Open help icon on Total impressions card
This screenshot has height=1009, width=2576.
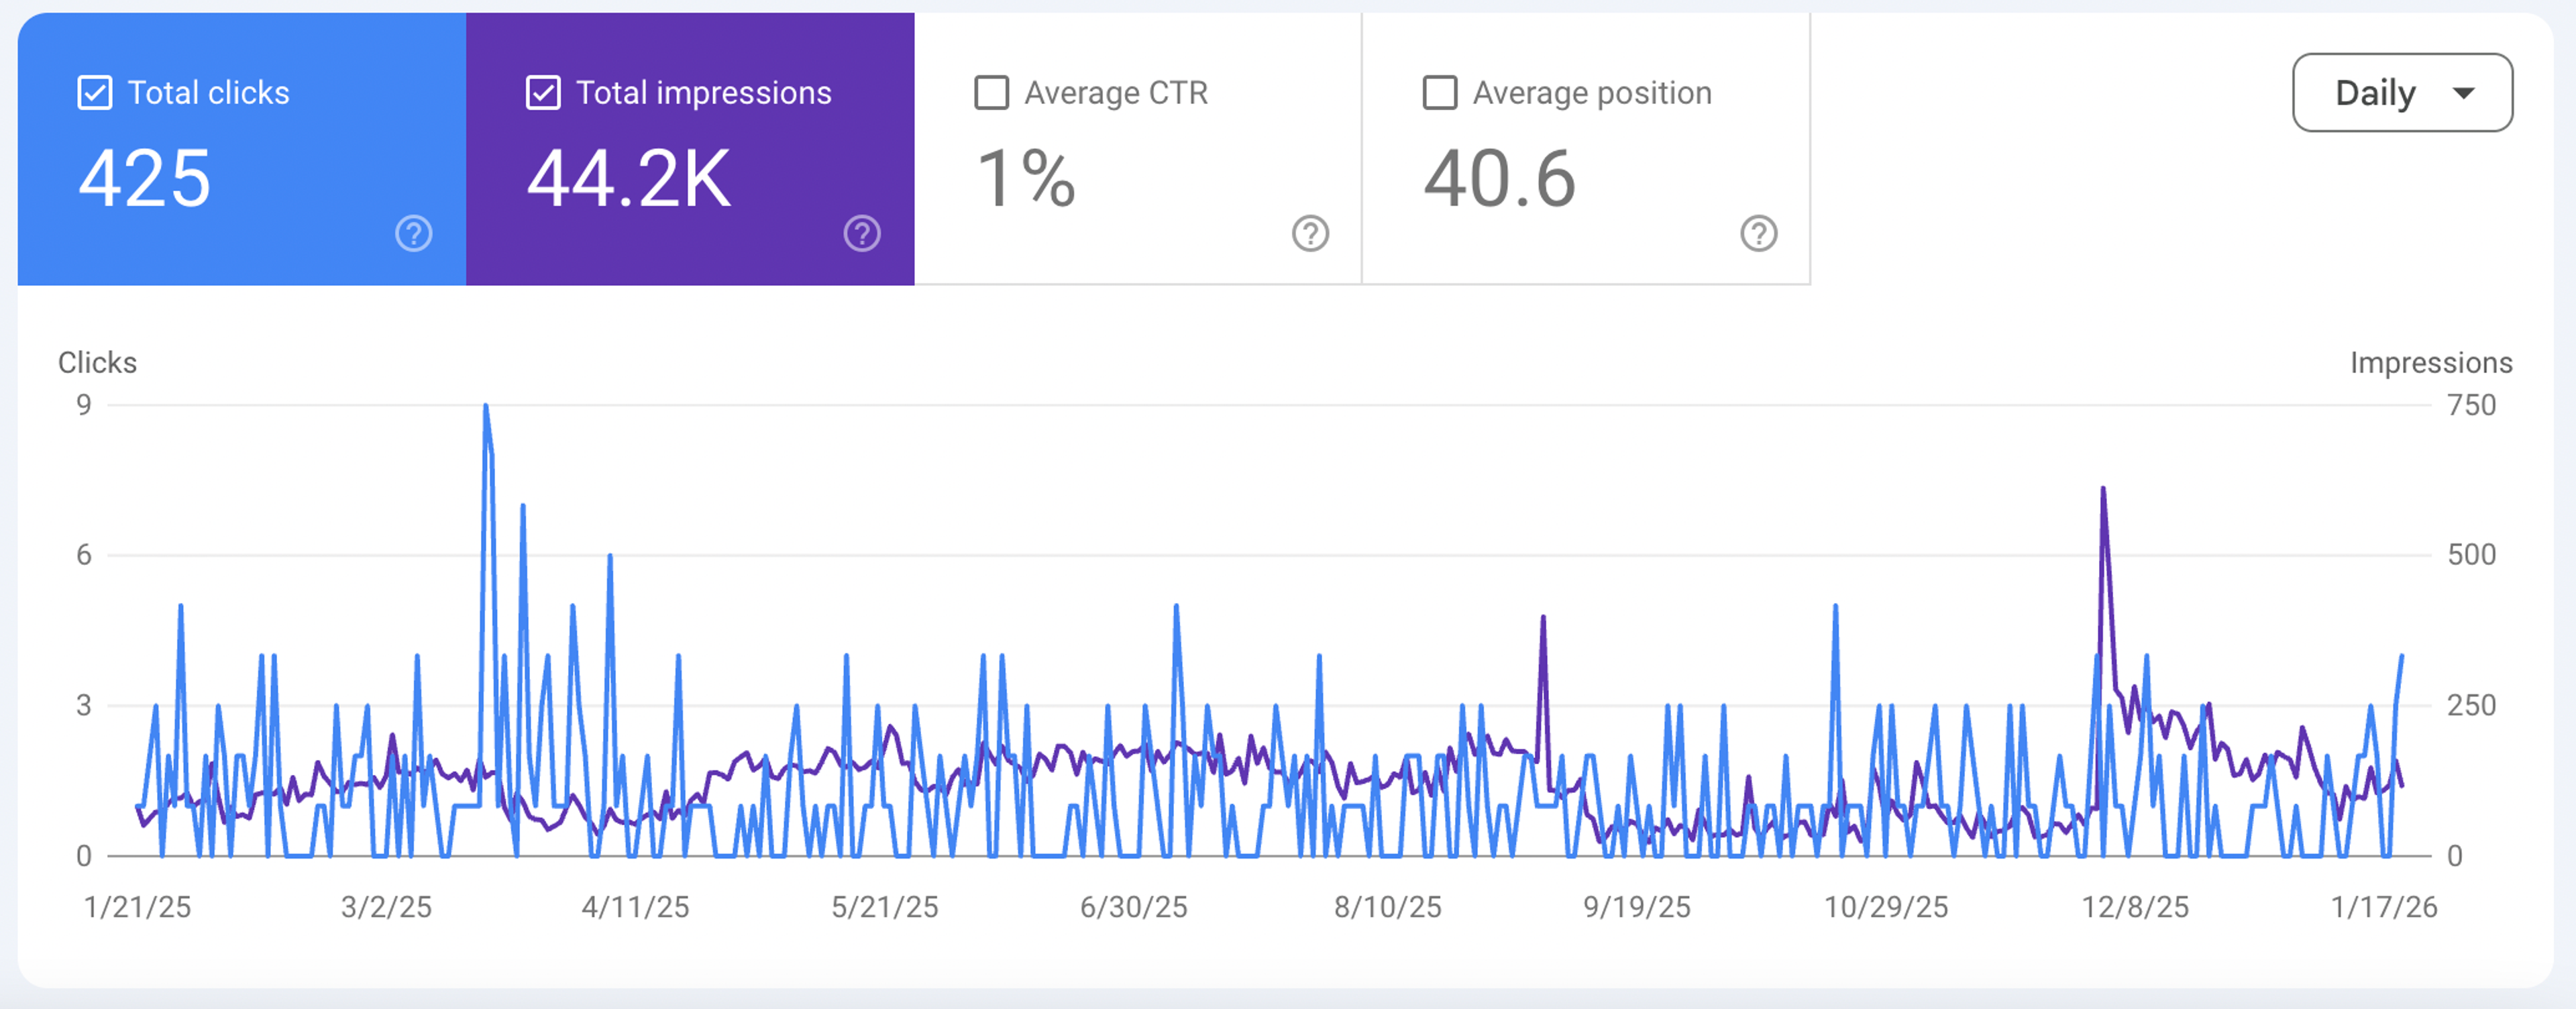[x=862, y=233]
